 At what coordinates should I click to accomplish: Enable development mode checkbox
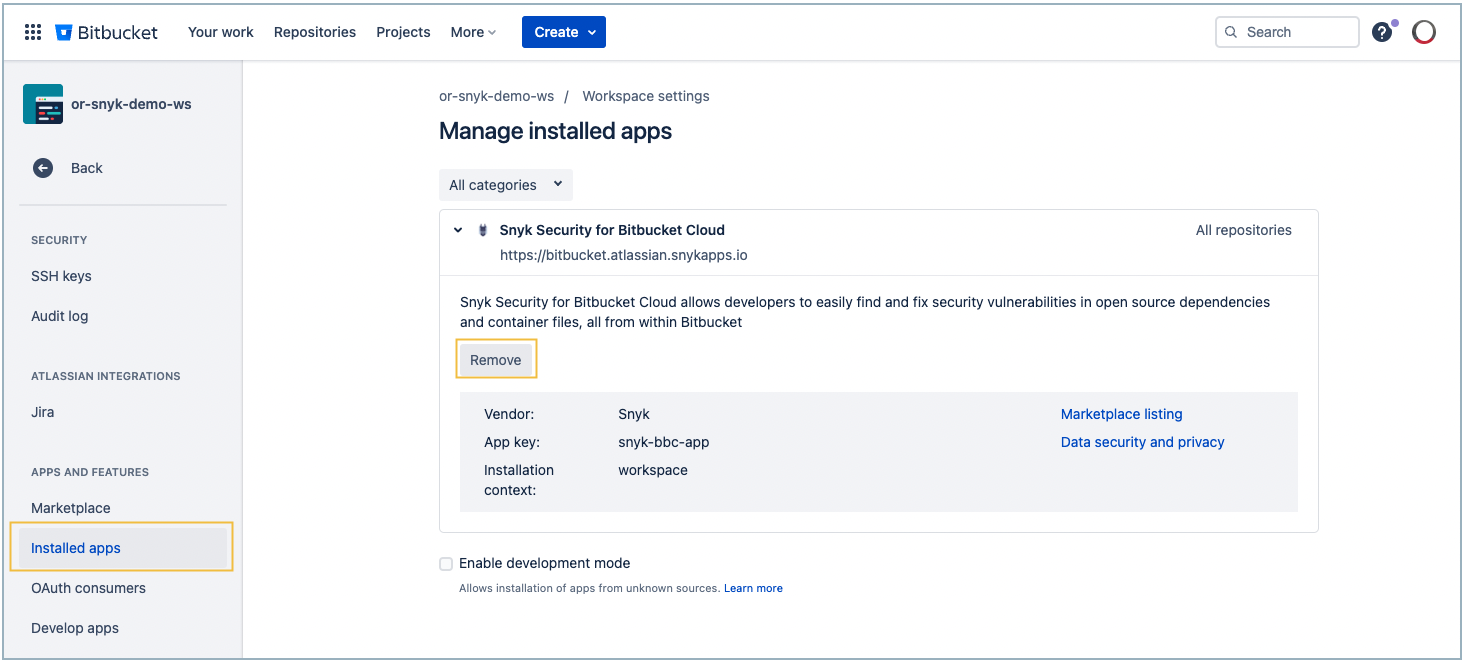coord(446,564)
